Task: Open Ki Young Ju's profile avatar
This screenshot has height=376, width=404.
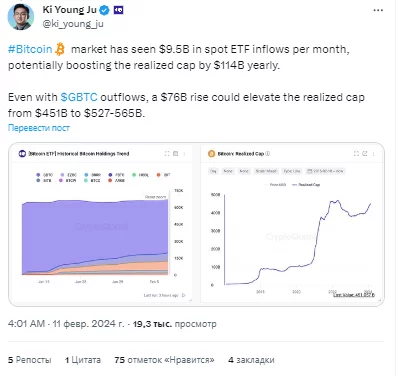Action: pyautogui.click(x=21, y=17)
